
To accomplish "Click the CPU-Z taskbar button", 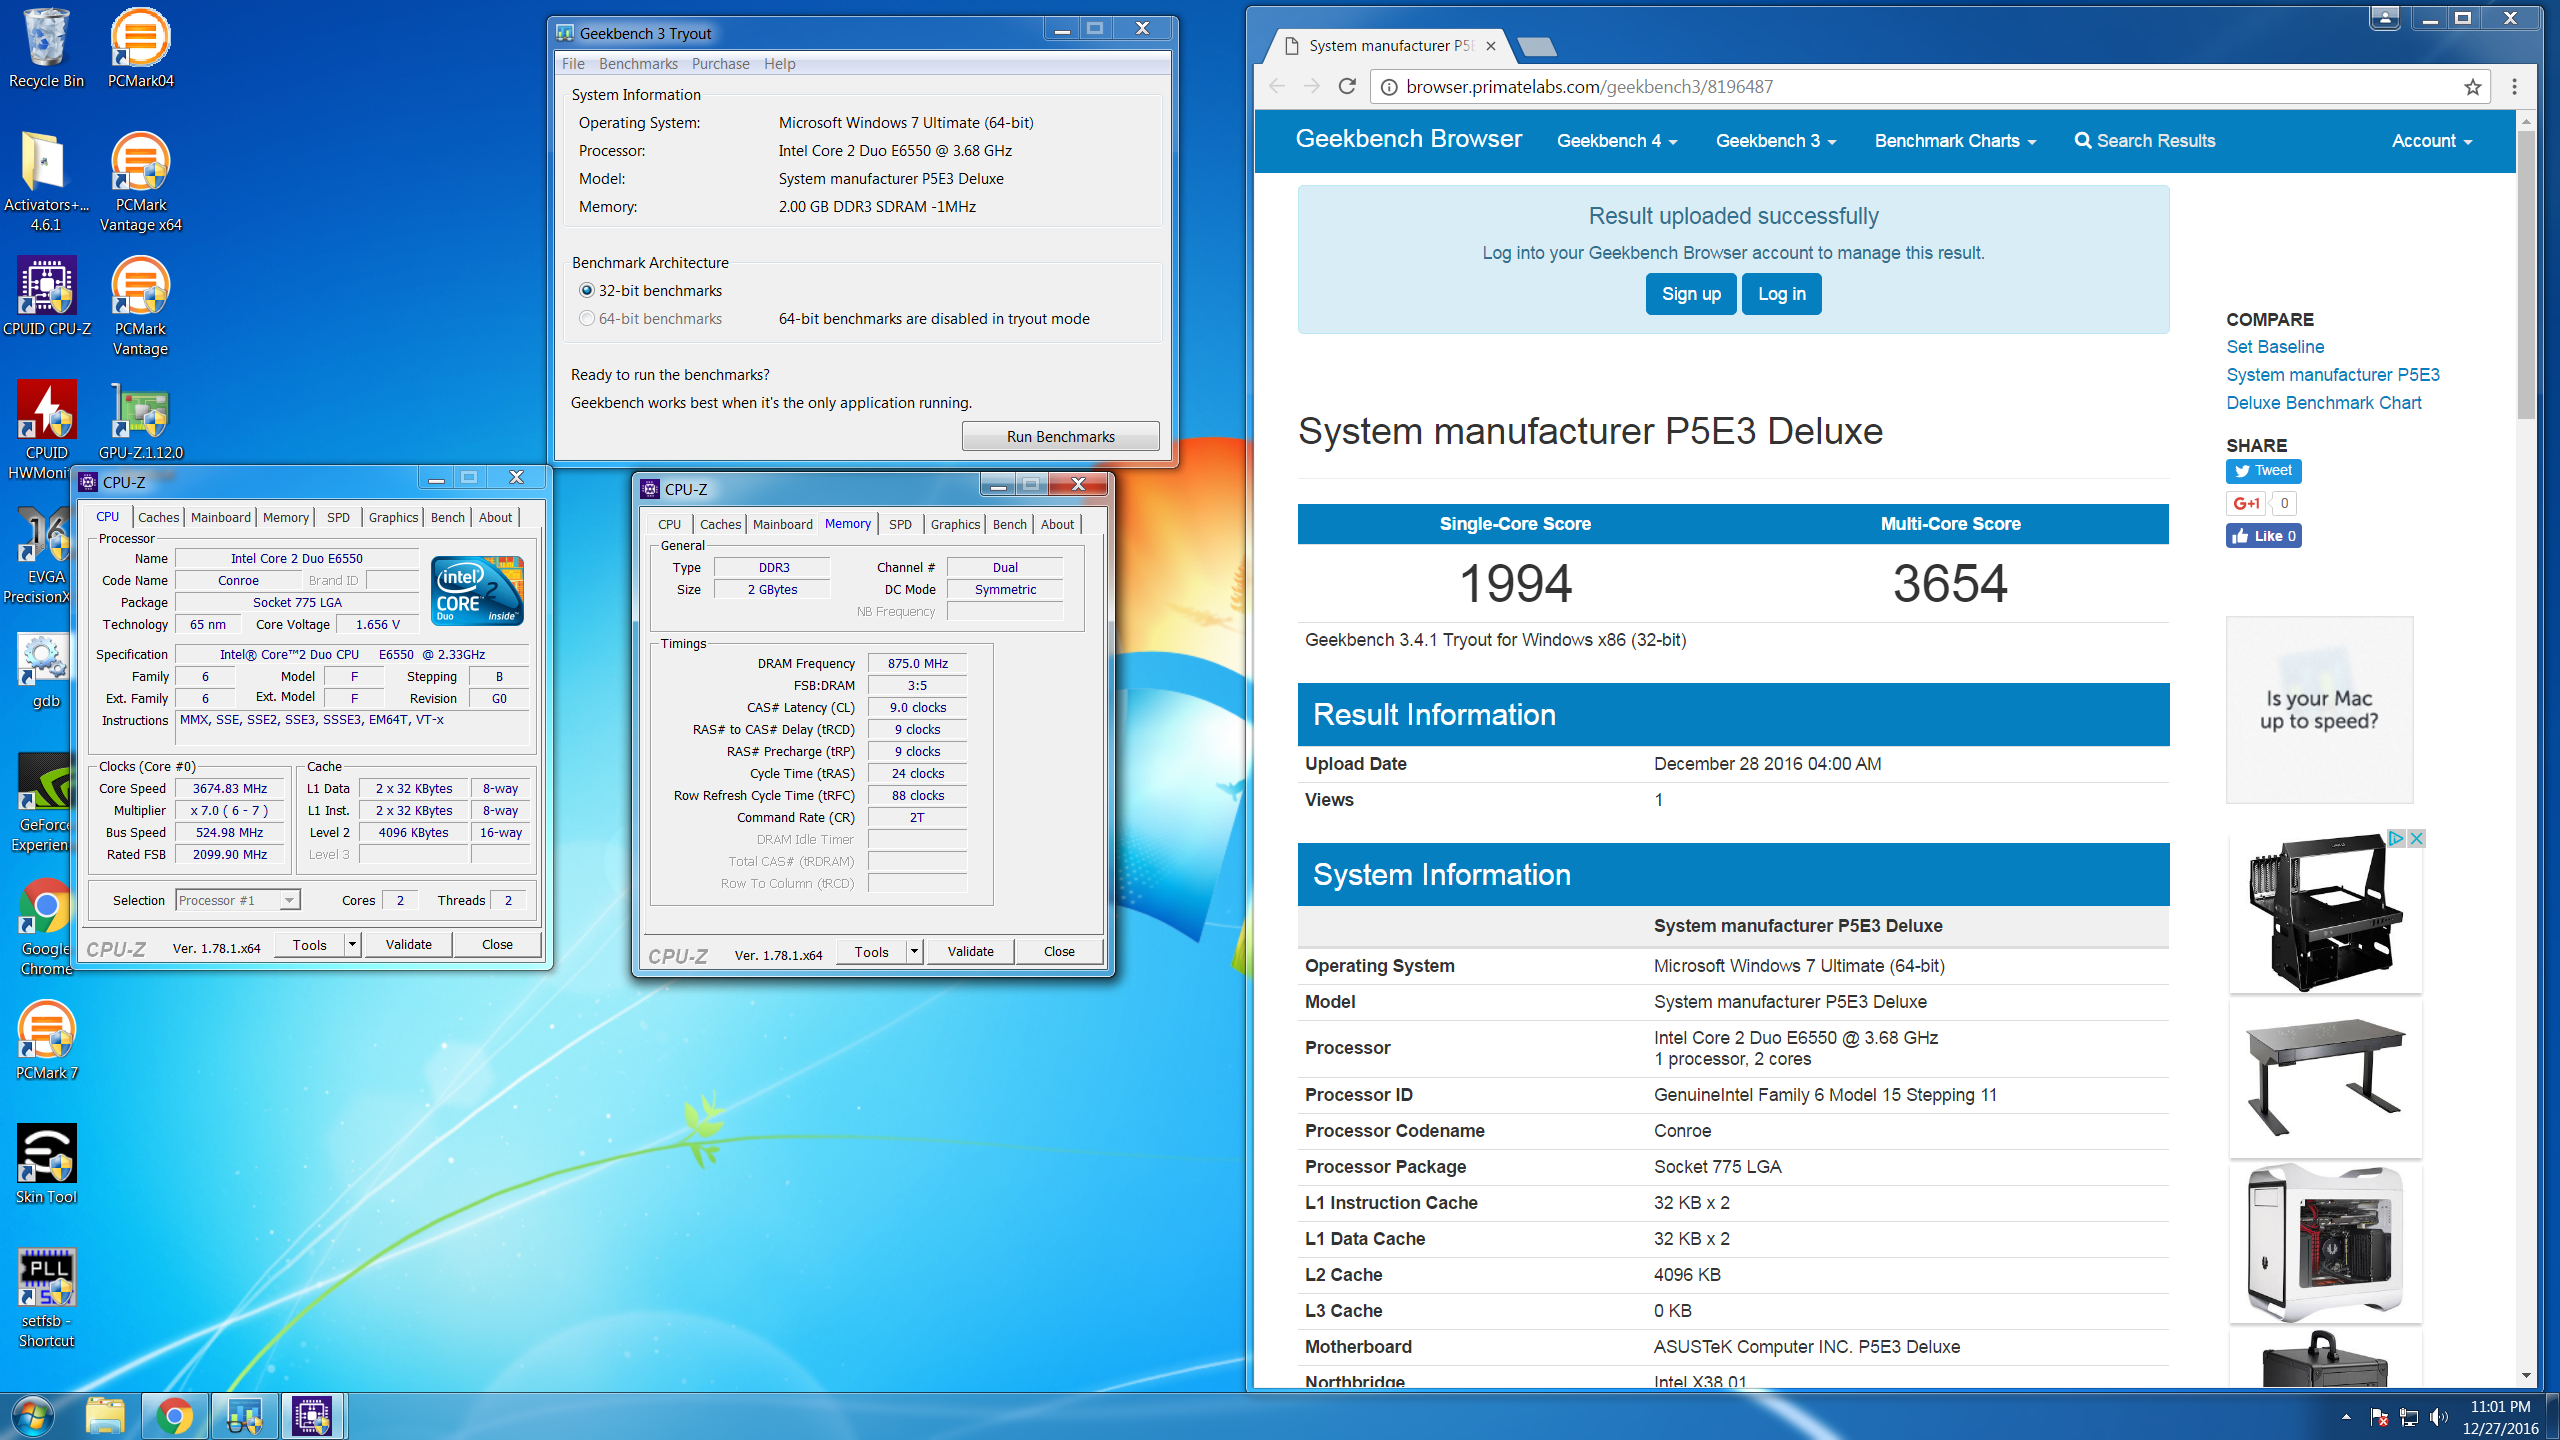I will point(313,1416).
